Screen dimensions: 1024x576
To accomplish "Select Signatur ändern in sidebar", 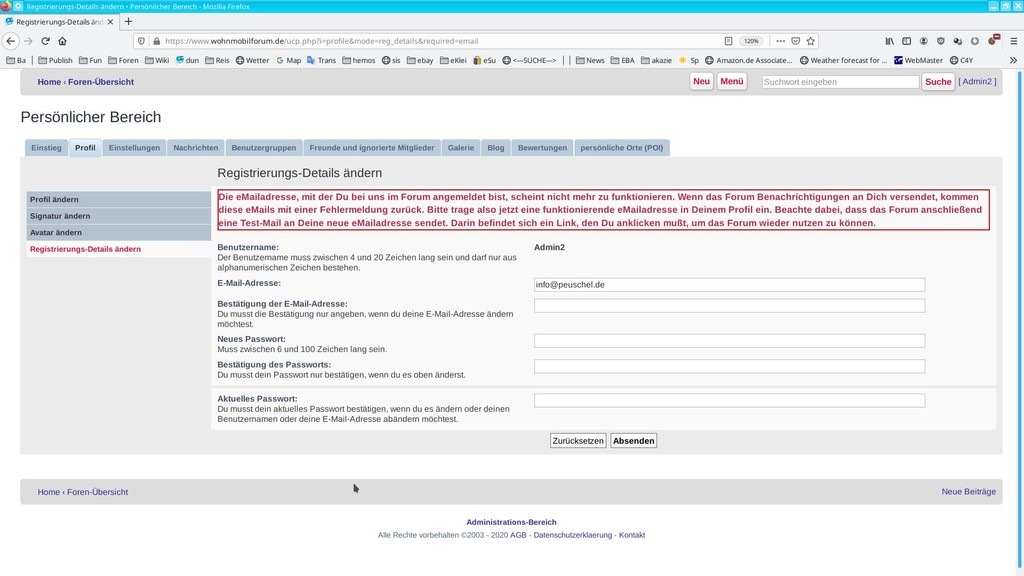I will coord(118,216).
